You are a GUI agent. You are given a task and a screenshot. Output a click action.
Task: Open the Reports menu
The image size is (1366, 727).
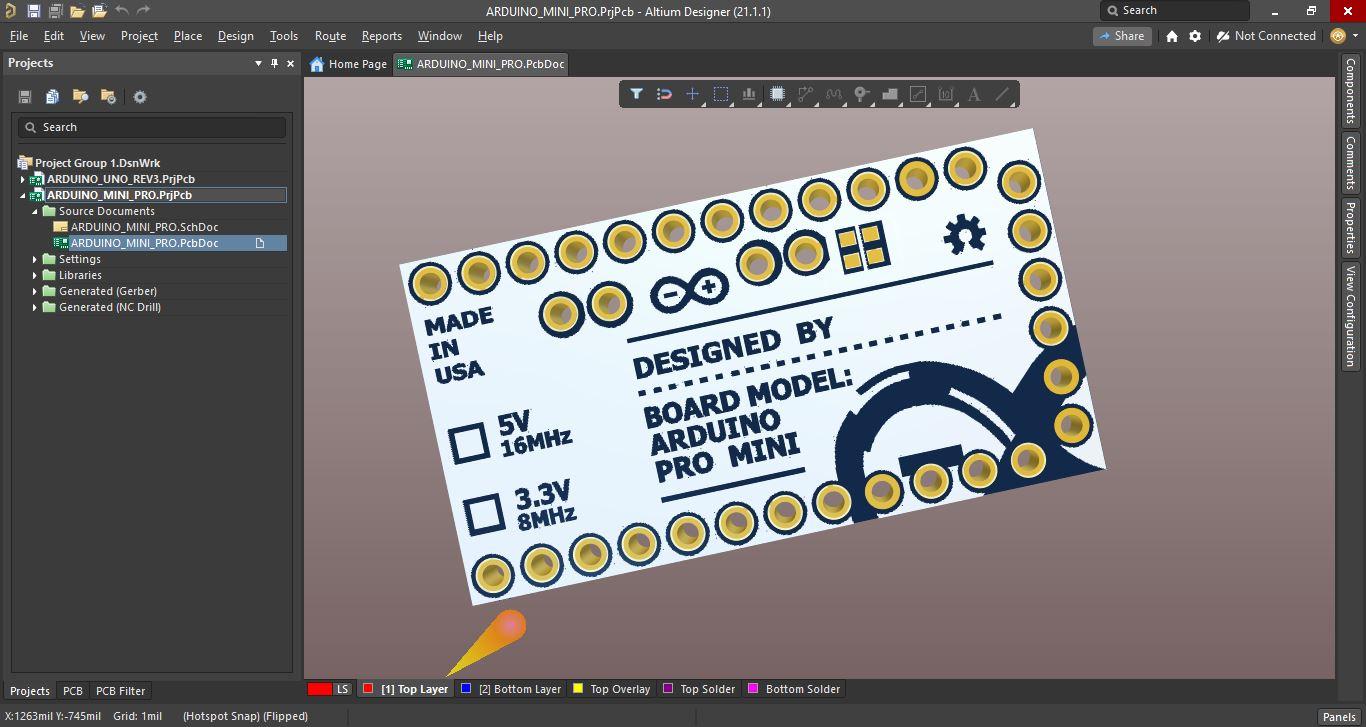click(x=381, y=36)
